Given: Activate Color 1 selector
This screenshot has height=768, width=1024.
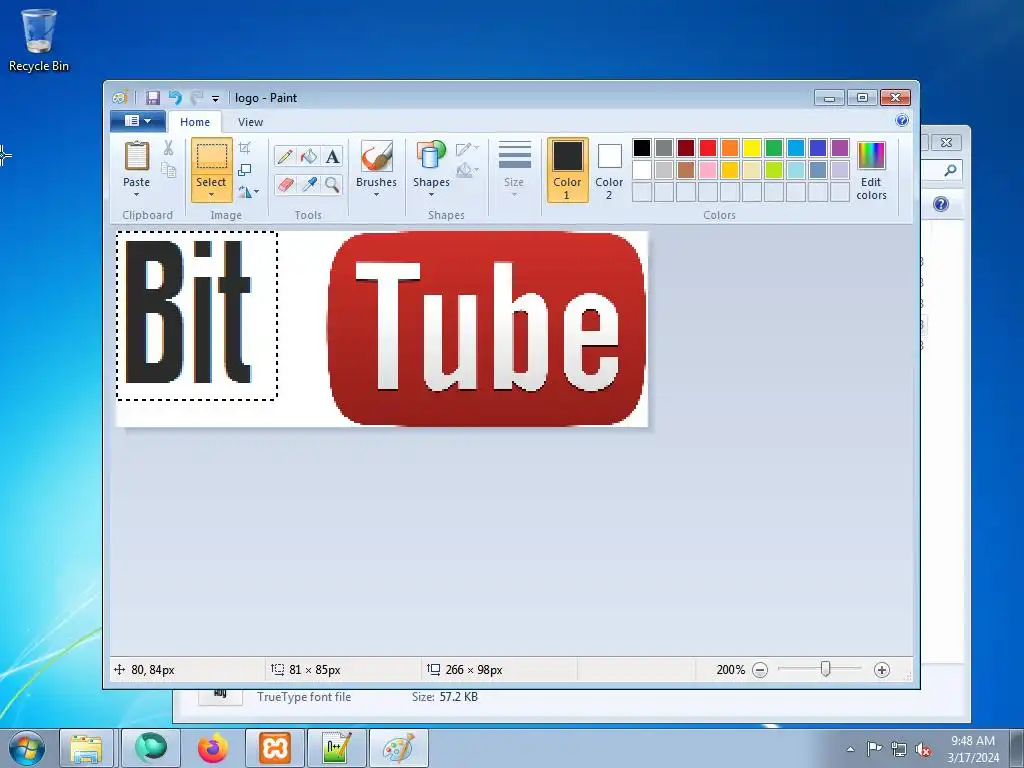Looking at the screenshot, I should [568, 170].
